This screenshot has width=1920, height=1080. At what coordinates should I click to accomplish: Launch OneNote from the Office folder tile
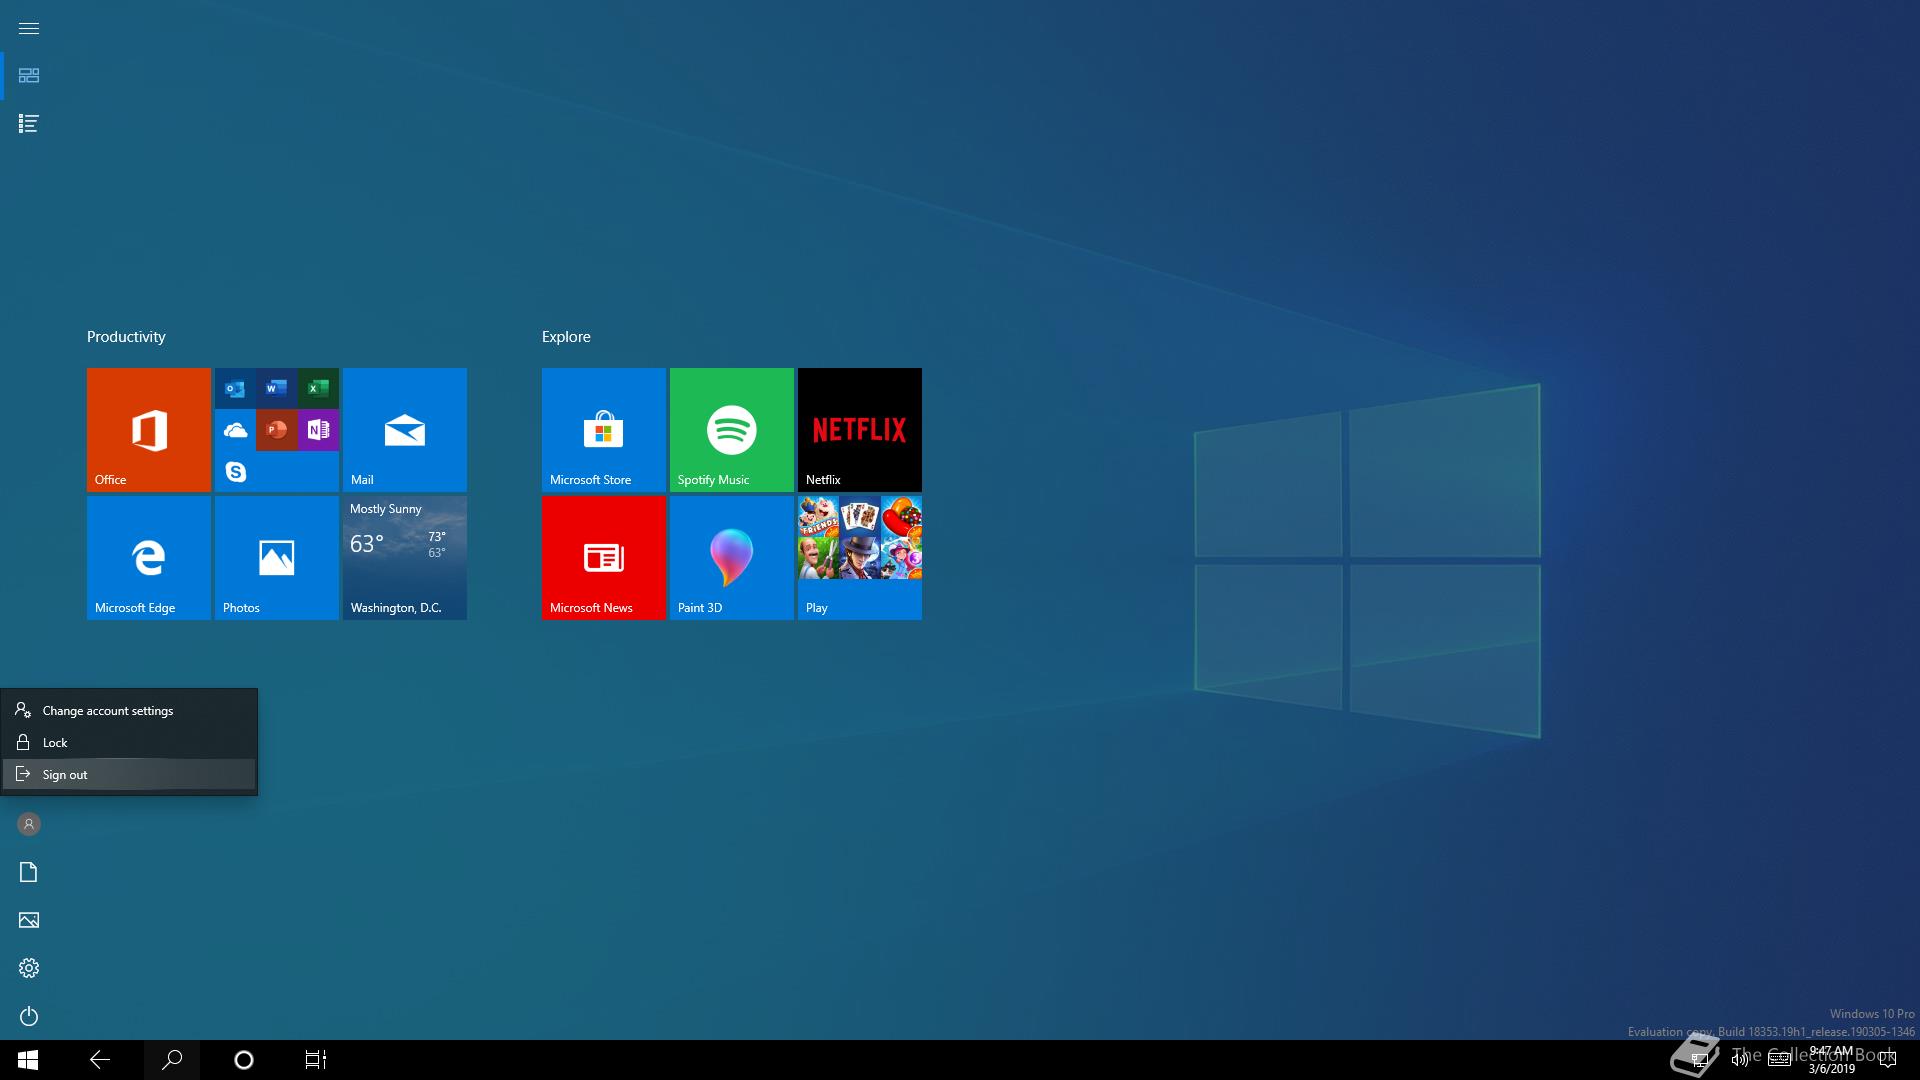(318, 430)
